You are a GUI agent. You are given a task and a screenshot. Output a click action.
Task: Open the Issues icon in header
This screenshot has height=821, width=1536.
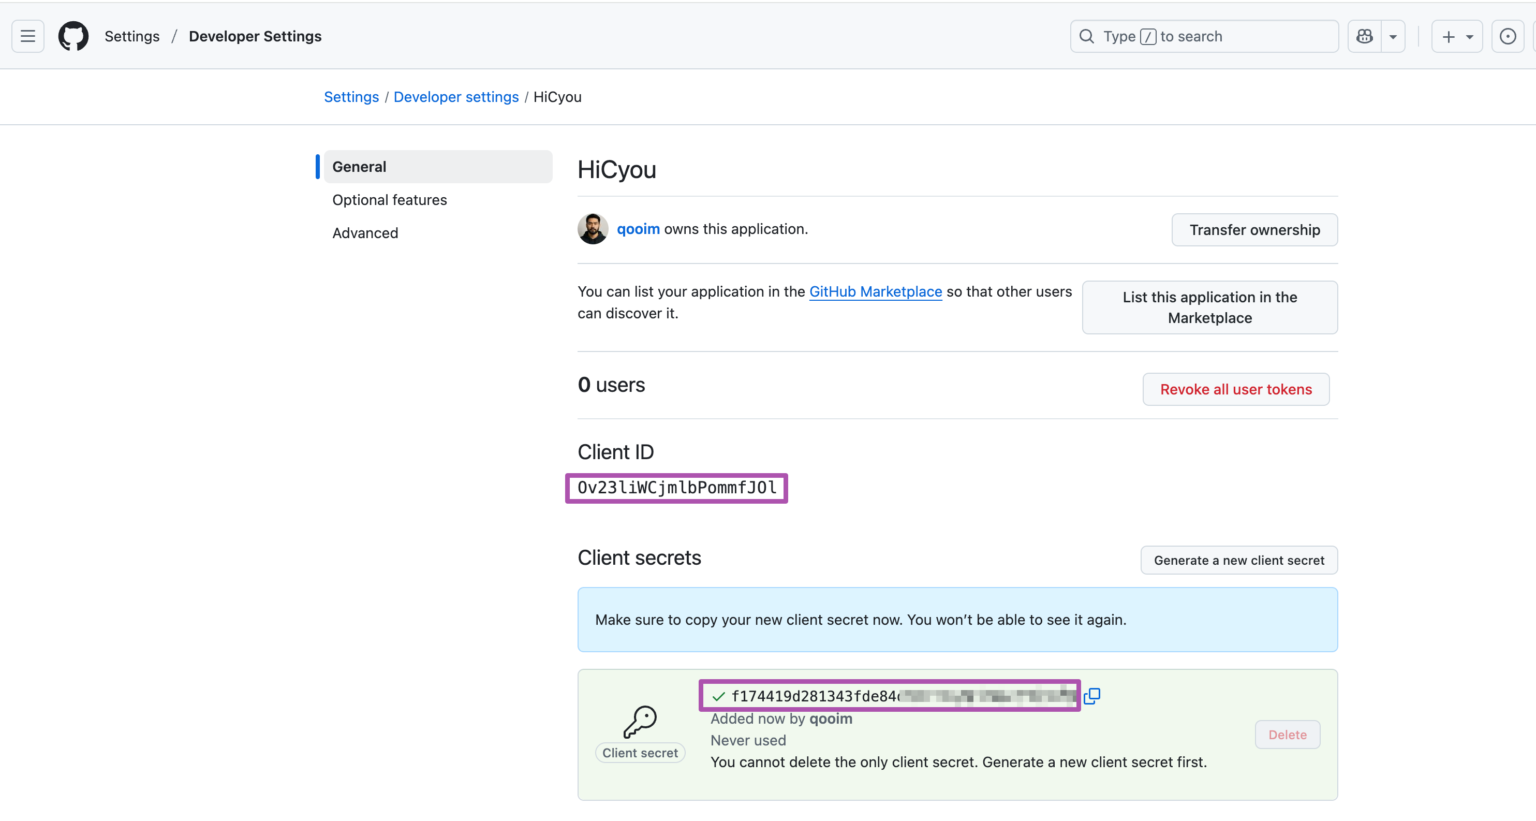(x=1508, y=37)
